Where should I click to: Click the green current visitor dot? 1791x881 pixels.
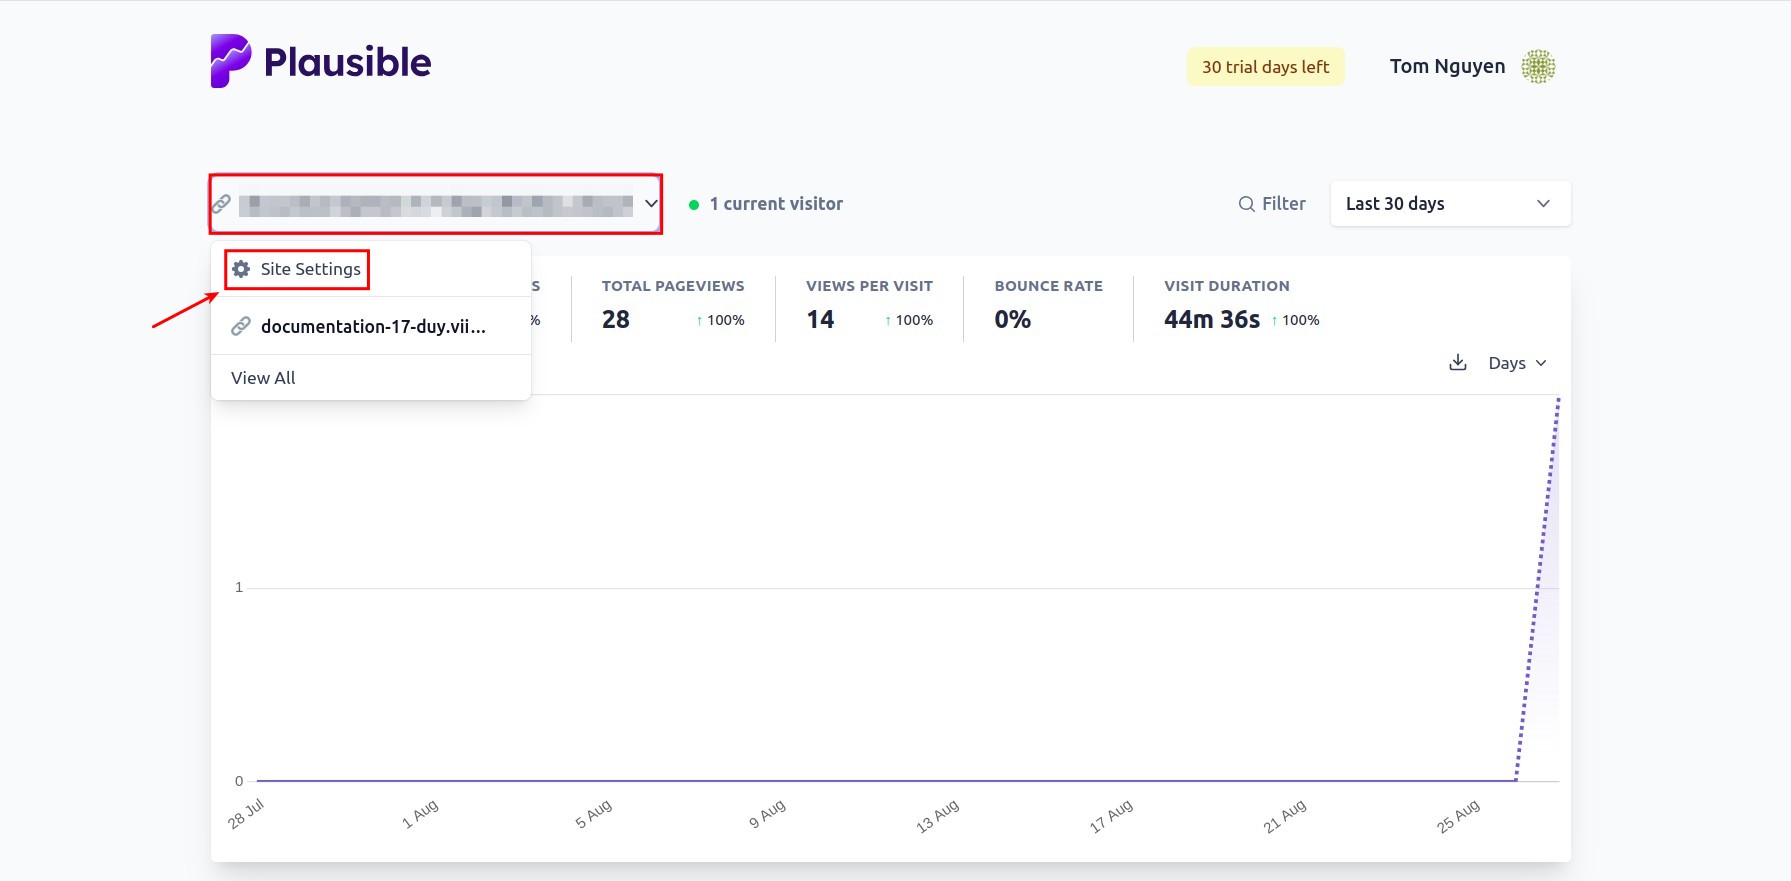click(694, 205)
